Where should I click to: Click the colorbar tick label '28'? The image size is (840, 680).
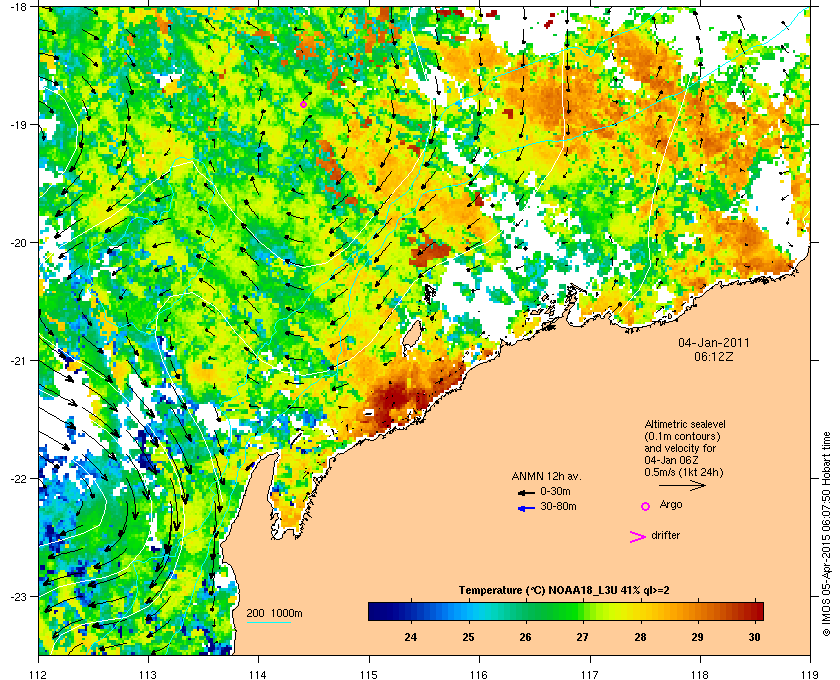pos(640,637)
